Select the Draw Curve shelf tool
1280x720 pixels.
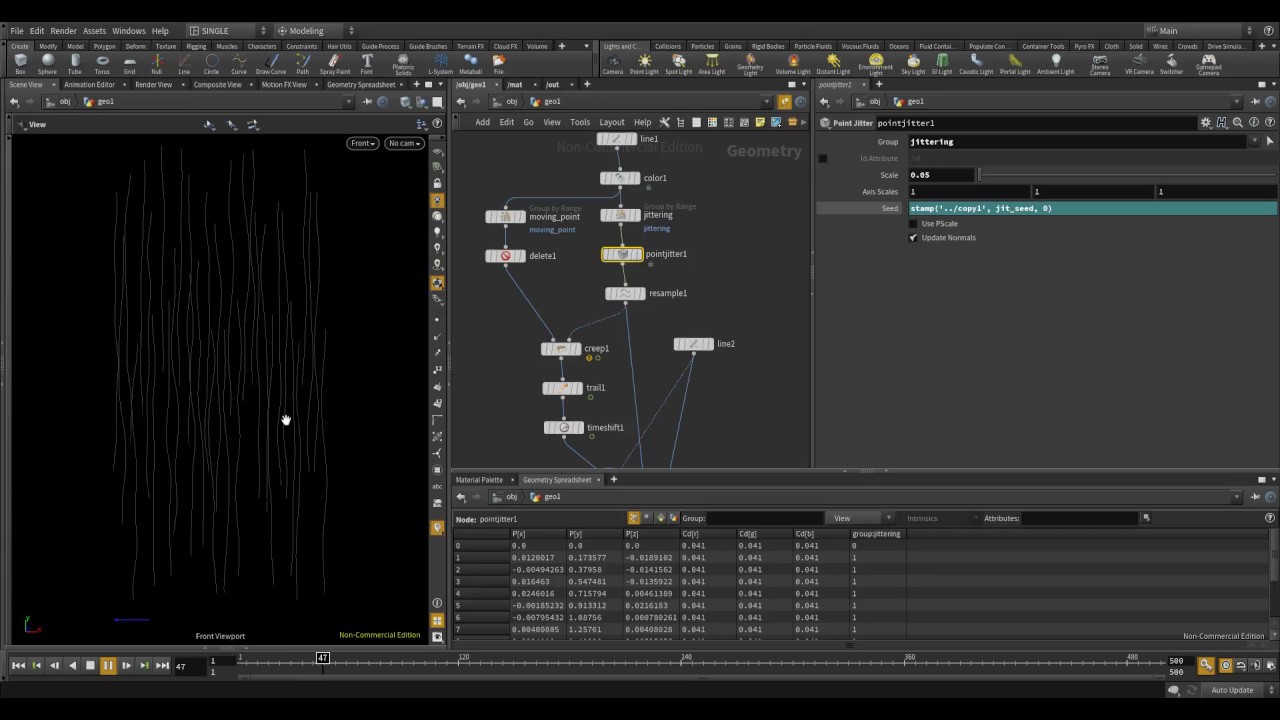point(270,64)
